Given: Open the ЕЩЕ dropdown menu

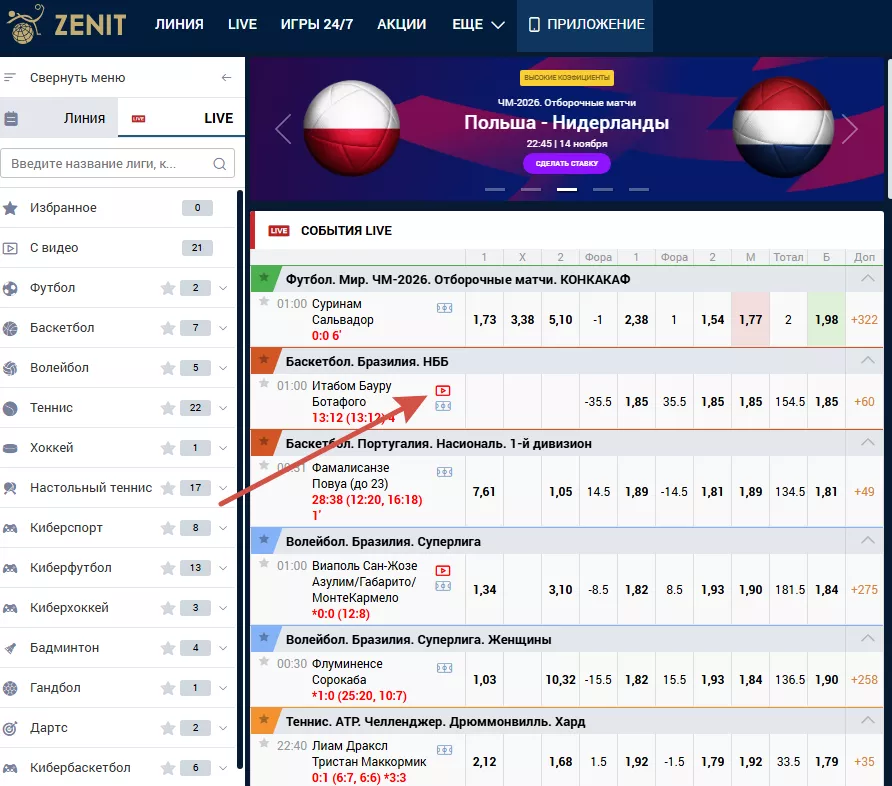Looking at the screenshot, I should click(x=478, y=24).
